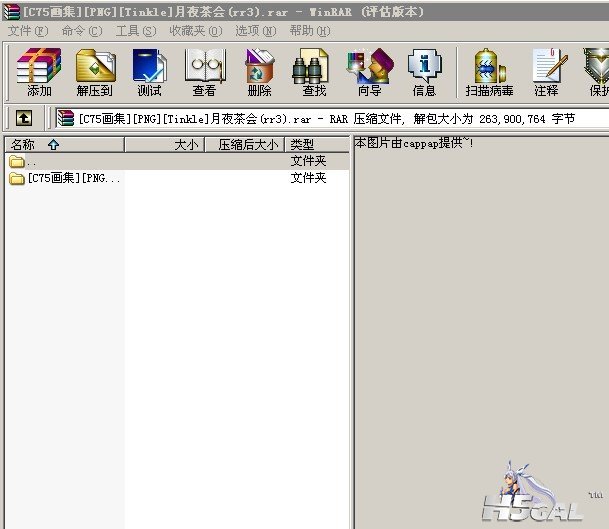
Task: Open the 命令(C) menu
Action: [82, 31]
